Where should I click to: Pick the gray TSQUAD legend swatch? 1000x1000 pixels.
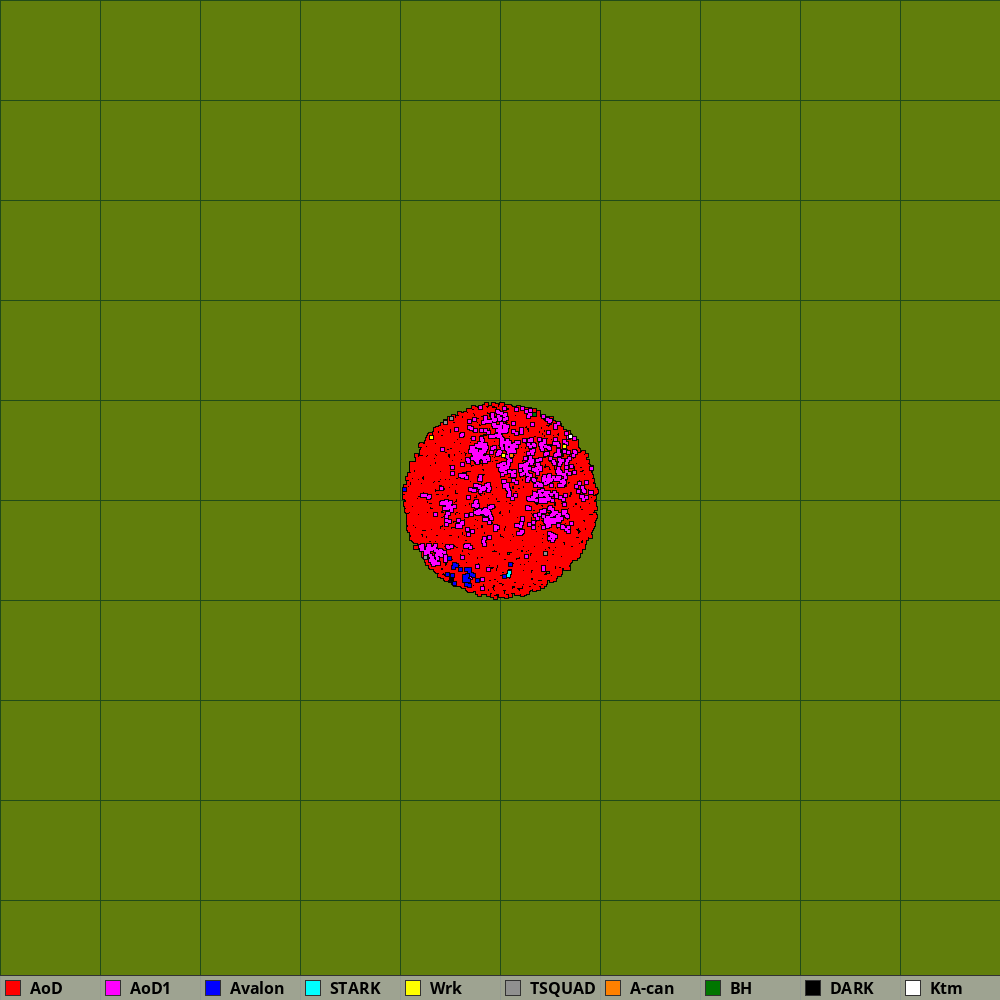click(513, 988)
